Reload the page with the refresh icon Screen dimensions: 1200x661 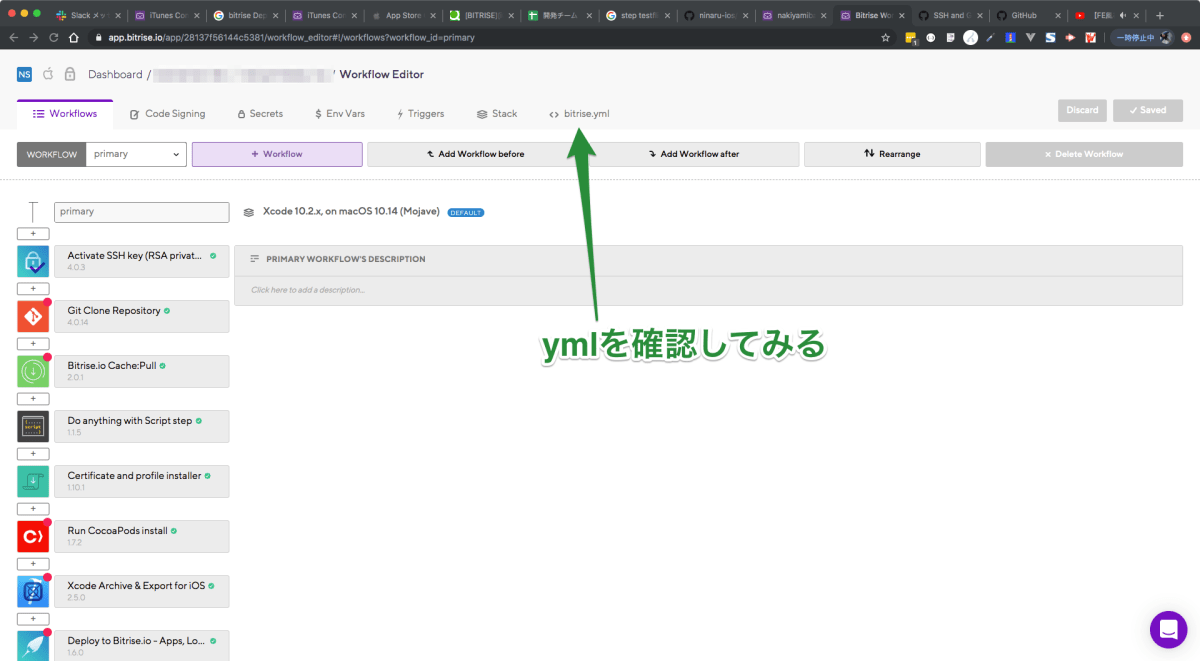click(x=54, y=37)
